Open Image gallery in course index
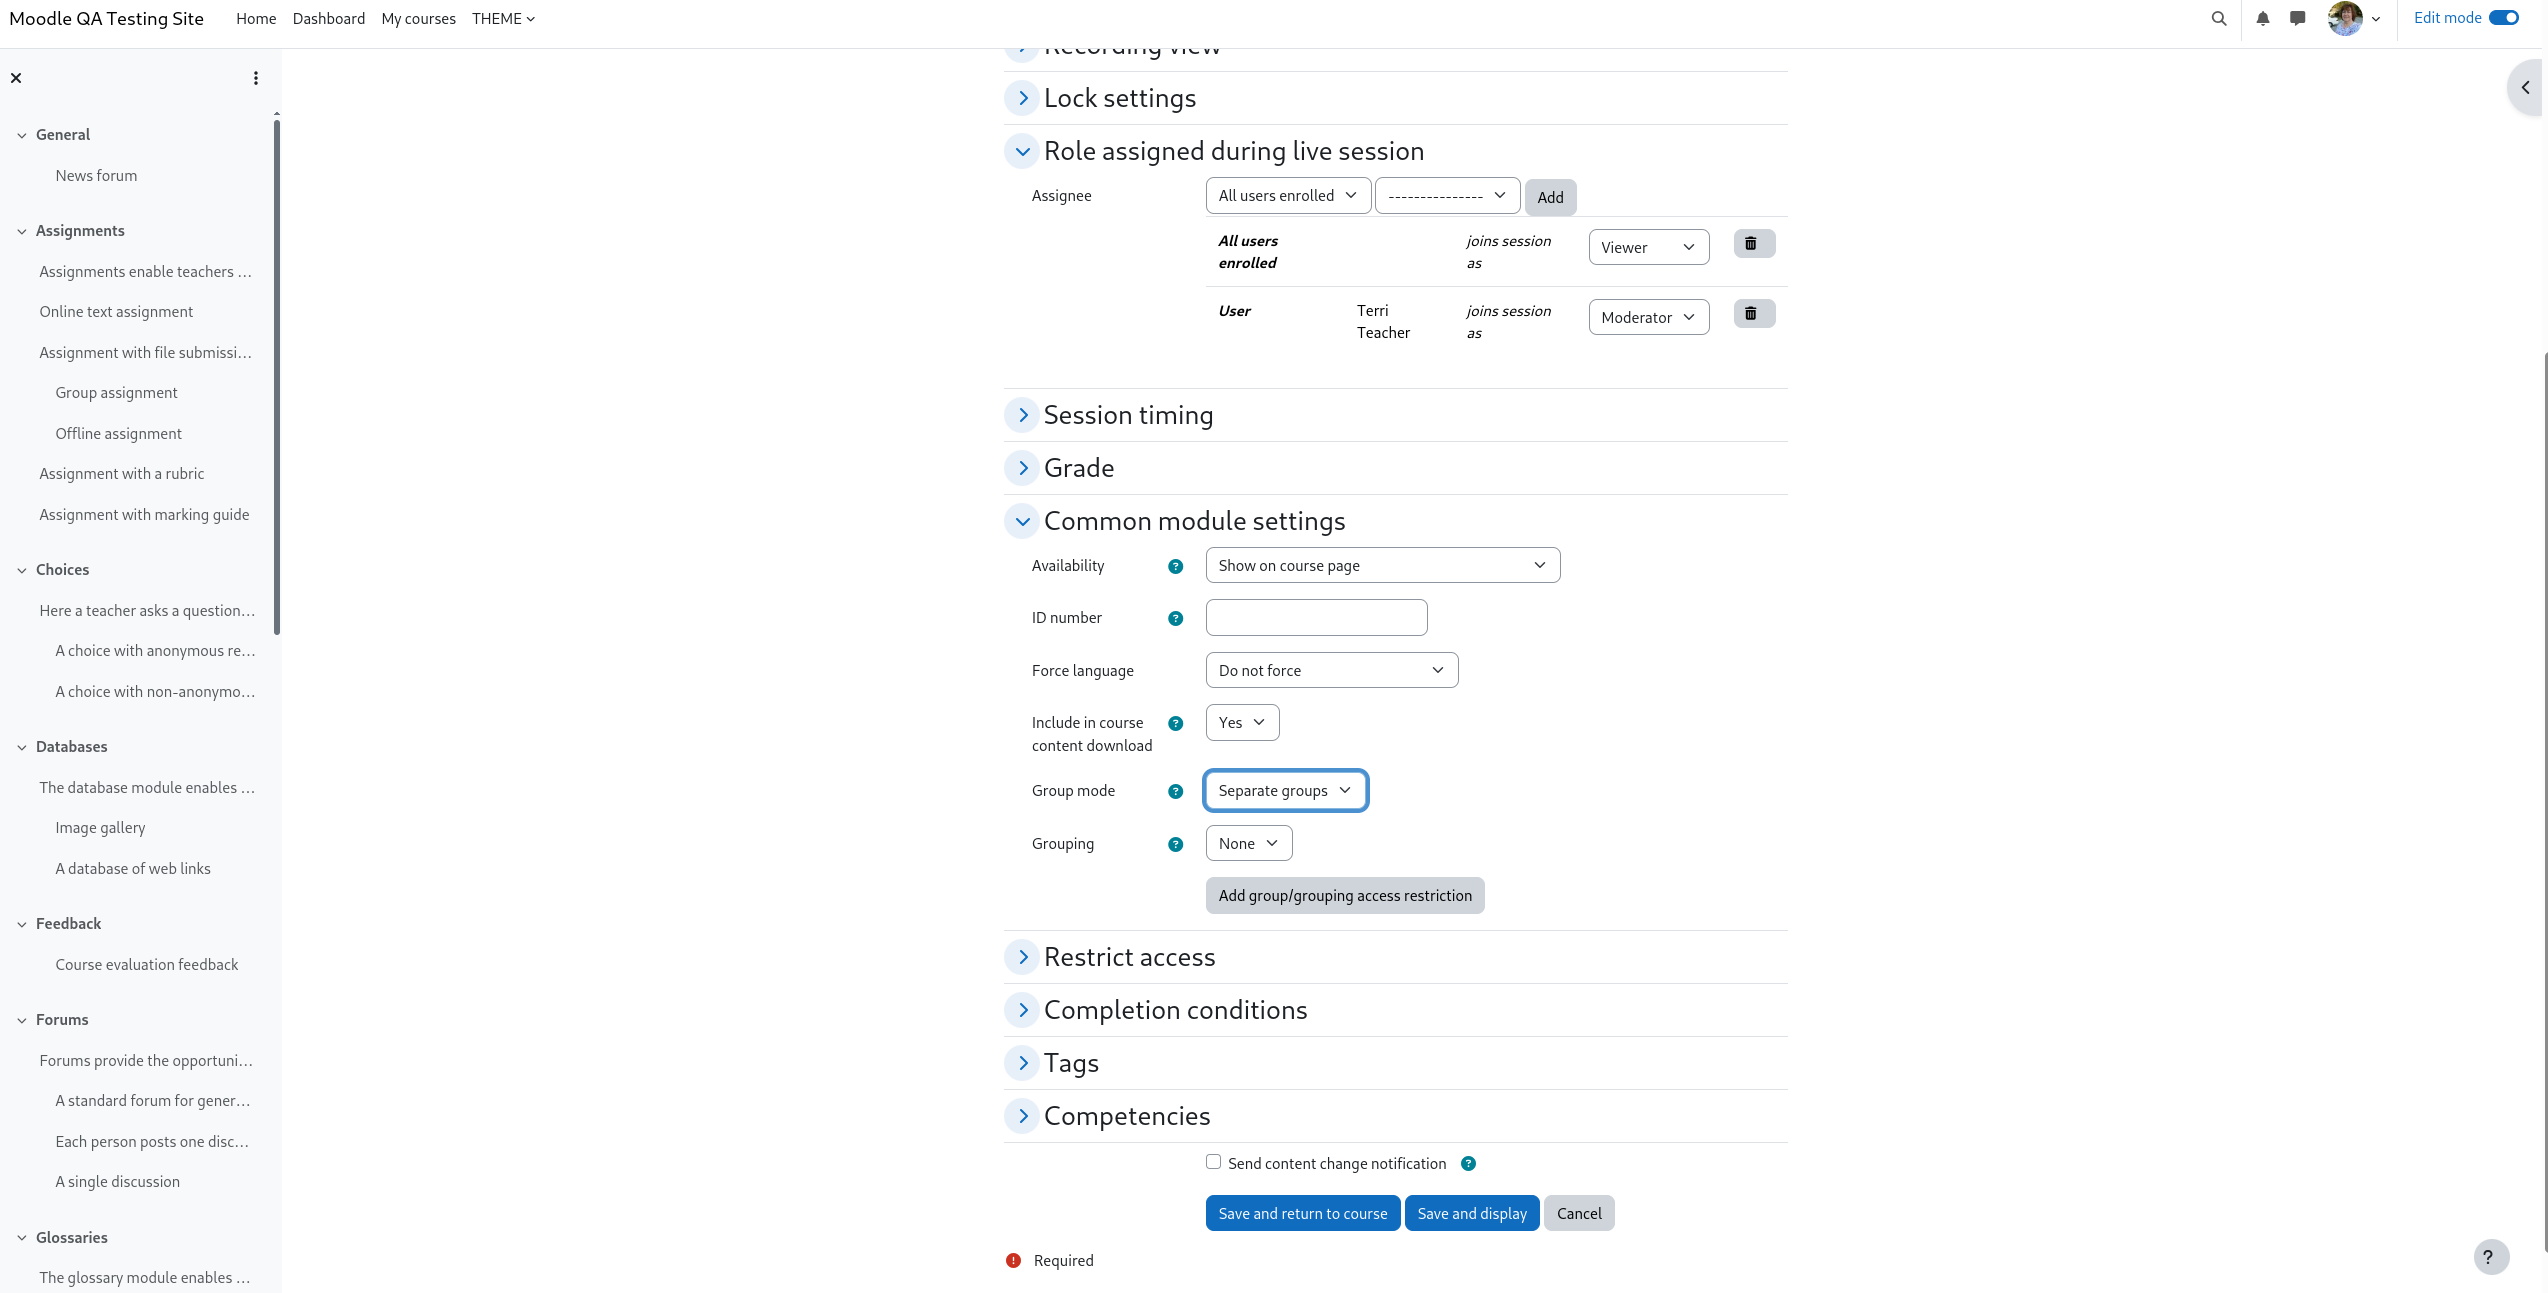 [100, 828]
